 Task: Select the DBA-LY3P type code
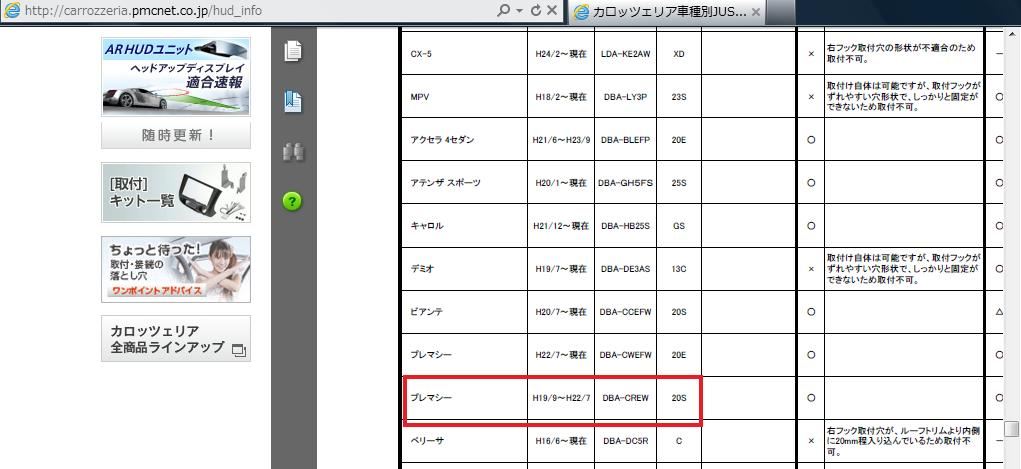pos(625,96)
